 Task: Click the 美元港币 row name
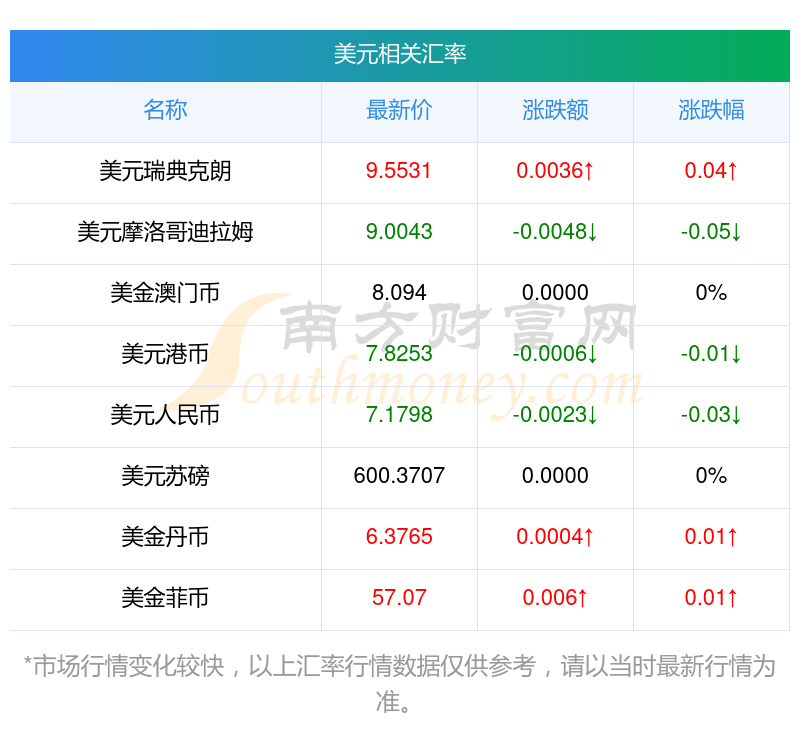click(165, 354)
